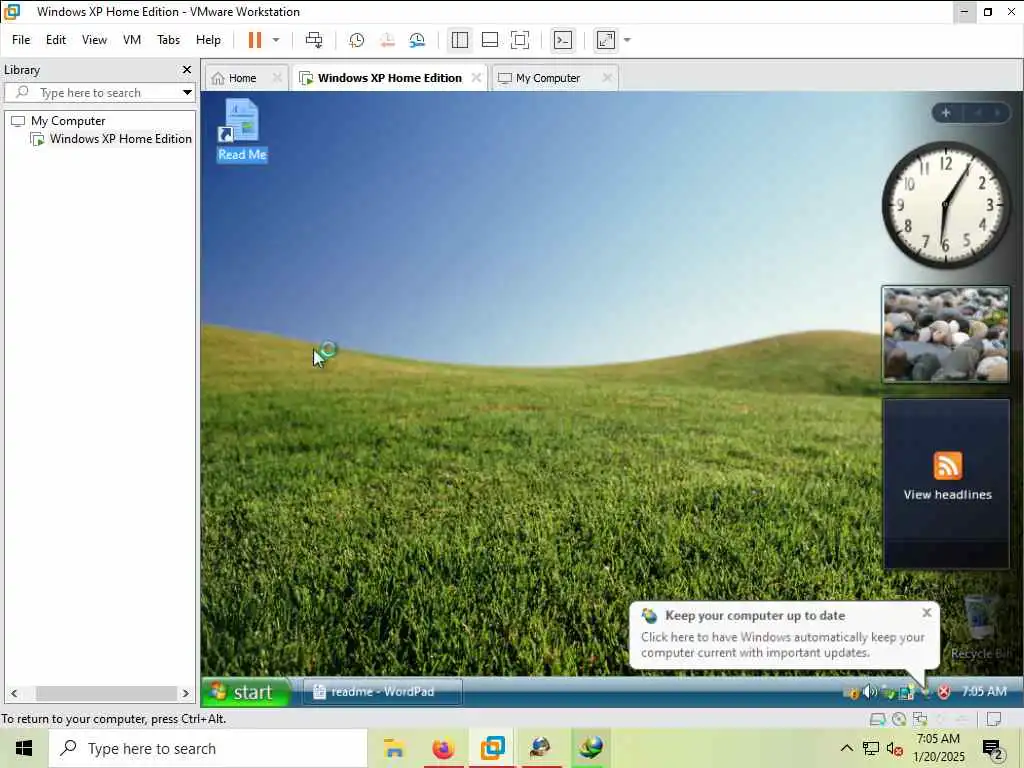The height and width of the screenshot is (768, 1024).
Task: Click the VMware status bar network adapter icon
Action: pos(920,719)
